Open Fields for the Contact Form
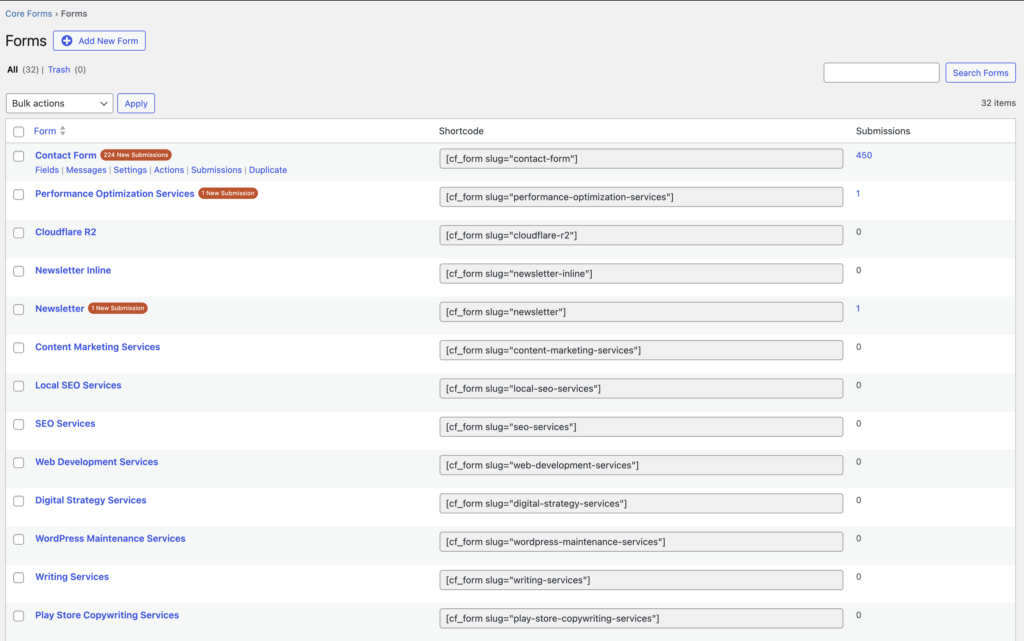This screenshot has height=641, width=1024. [x=46, y=169]
